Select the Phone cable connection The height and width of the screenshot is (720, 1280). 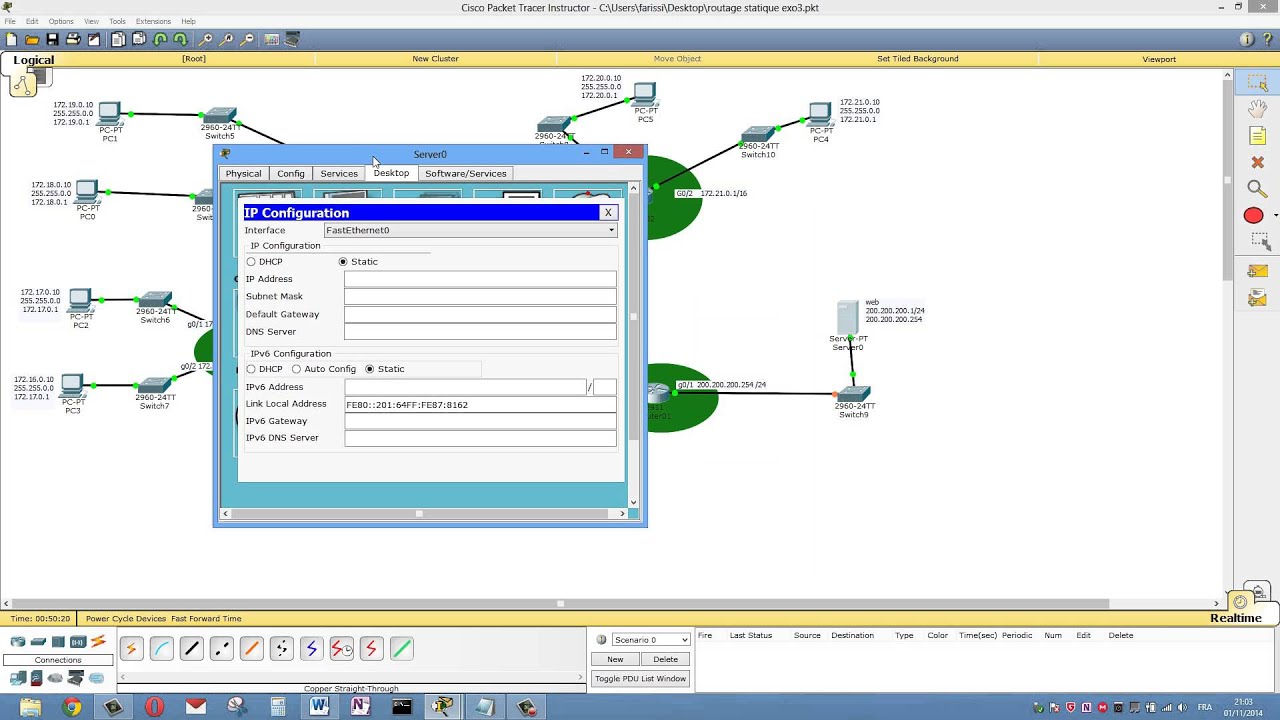[x=281, y=649]
